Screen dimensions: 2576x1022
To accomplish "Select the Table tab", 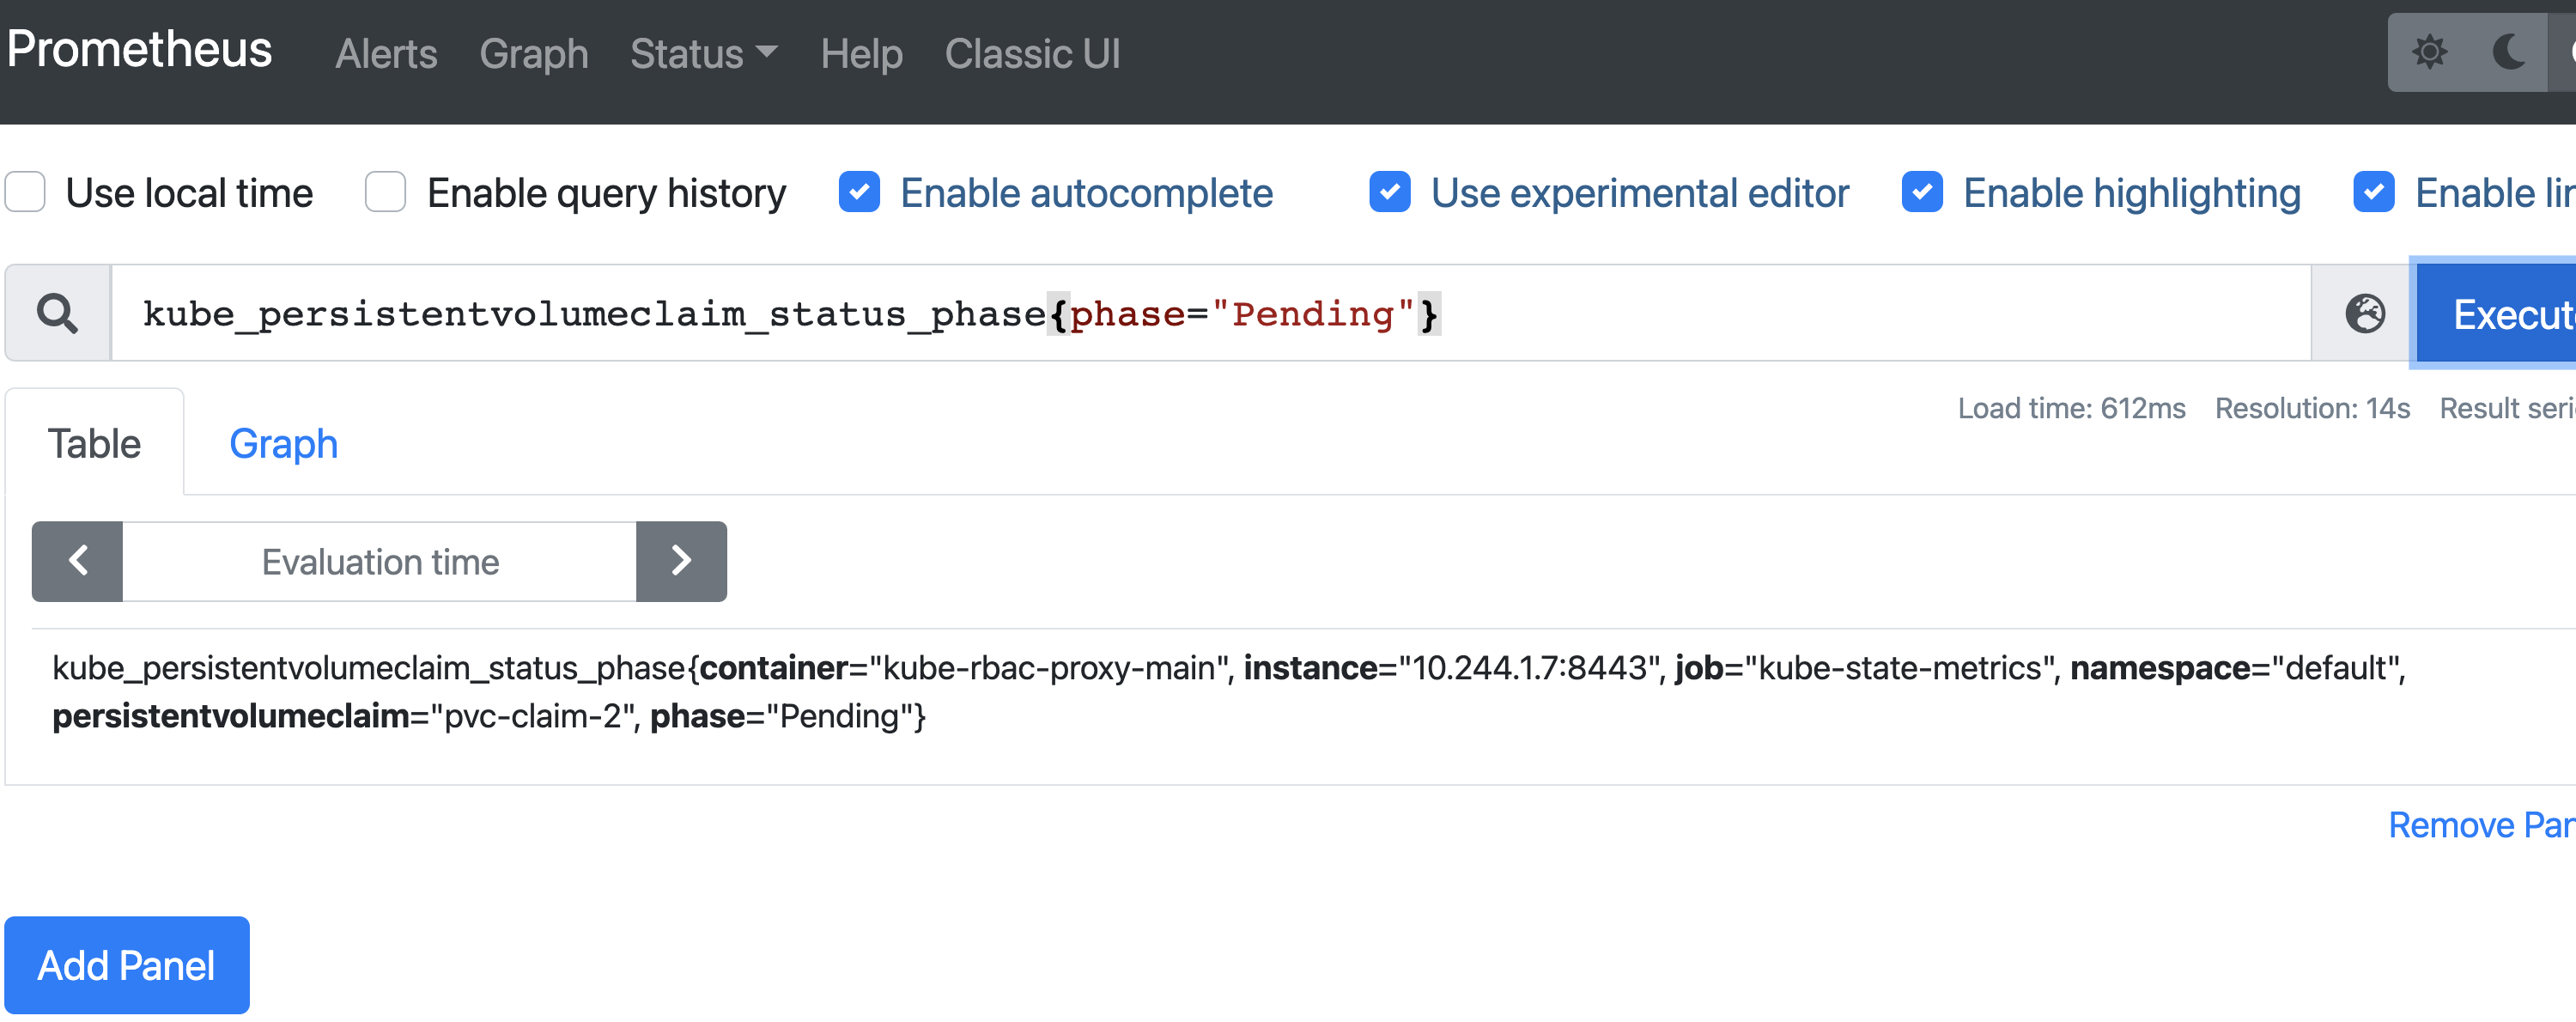I will (94, 443).
